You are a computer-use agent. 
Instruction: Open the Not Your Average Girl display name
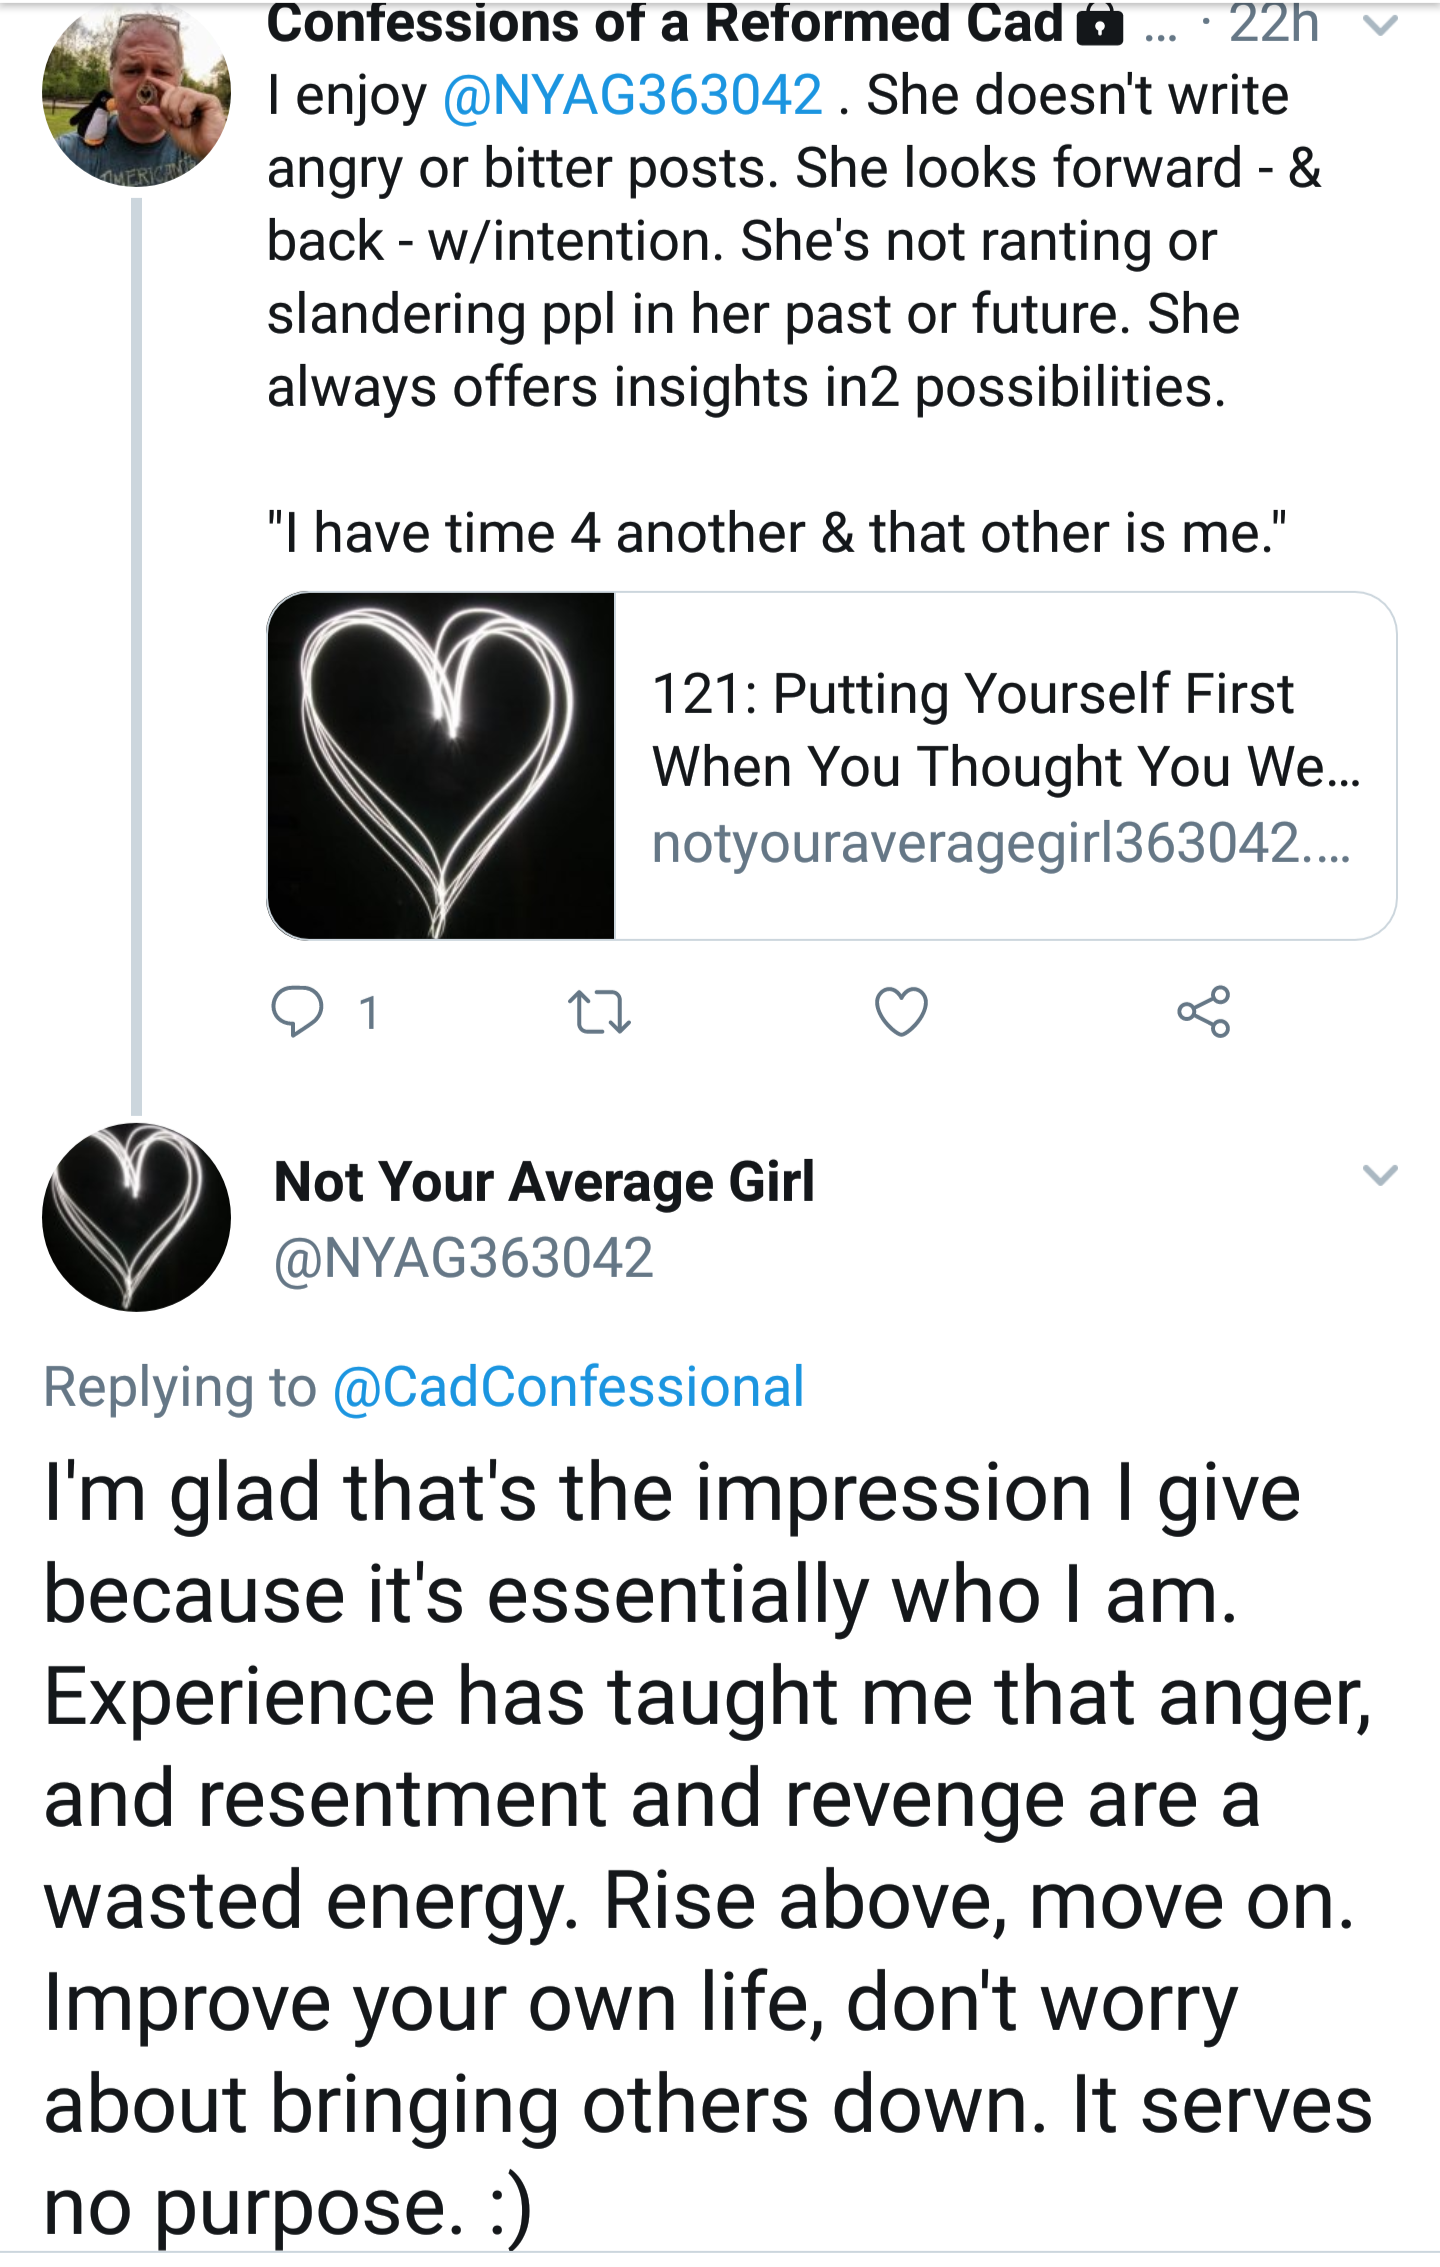click(544, 1182)
